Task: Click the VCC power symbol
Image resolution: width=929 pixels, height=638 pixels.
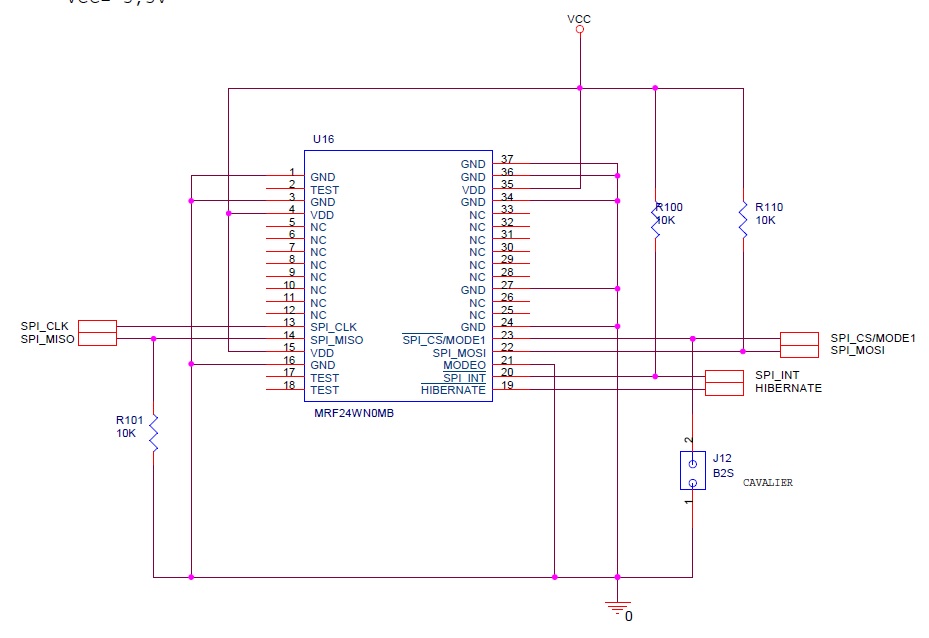Action: pos(579,29)
